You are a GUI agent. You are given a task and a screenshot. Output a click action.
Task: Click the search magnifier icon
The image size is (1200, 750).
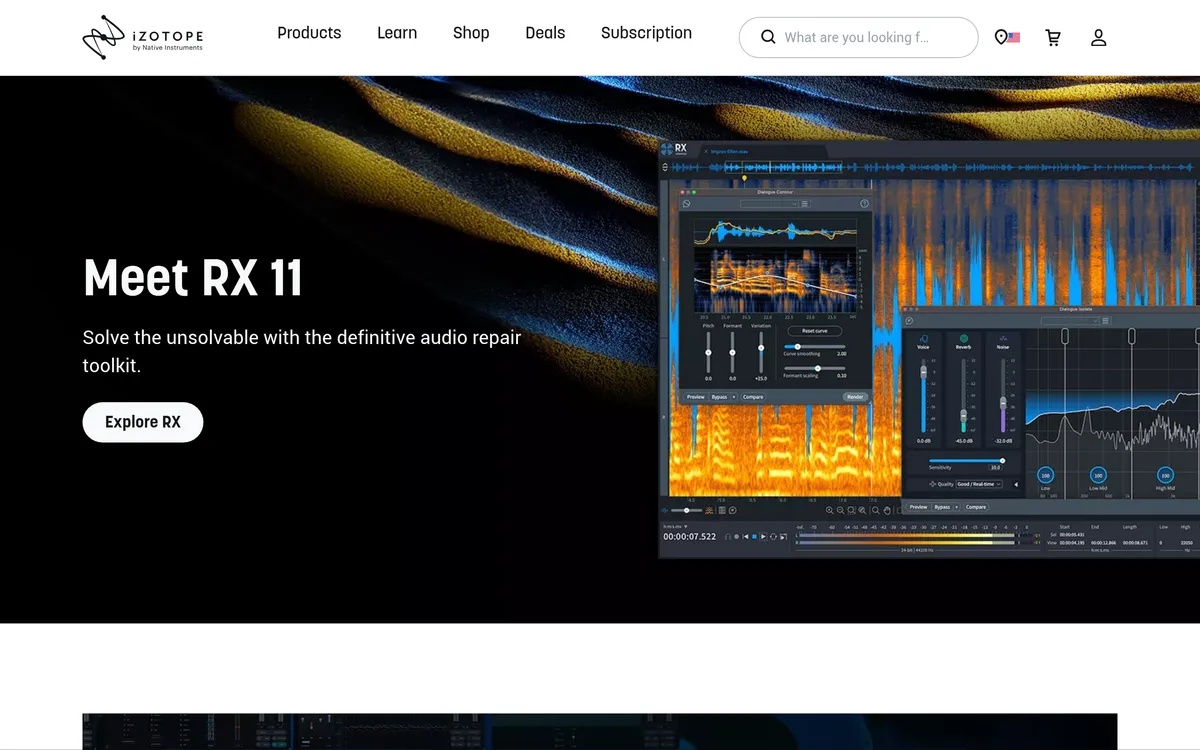[768, 37]
